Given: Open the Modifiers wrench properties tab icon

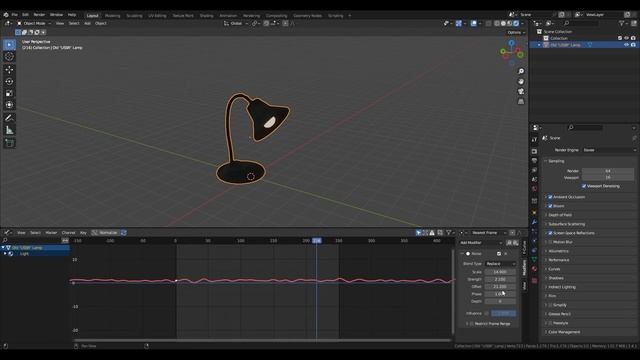Looking at the screenshot, I should click(534, 222).
